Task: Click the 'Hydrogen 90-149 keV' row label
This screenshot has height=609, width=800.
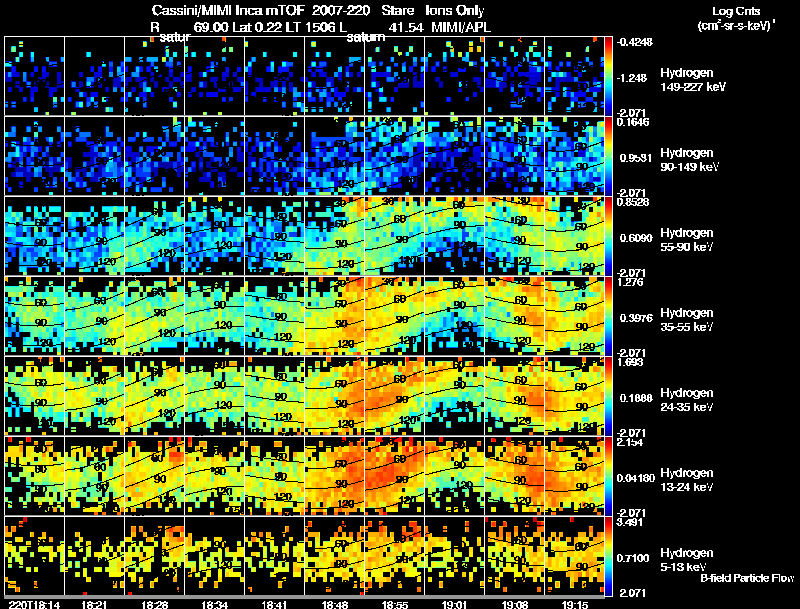Action: 690,160
